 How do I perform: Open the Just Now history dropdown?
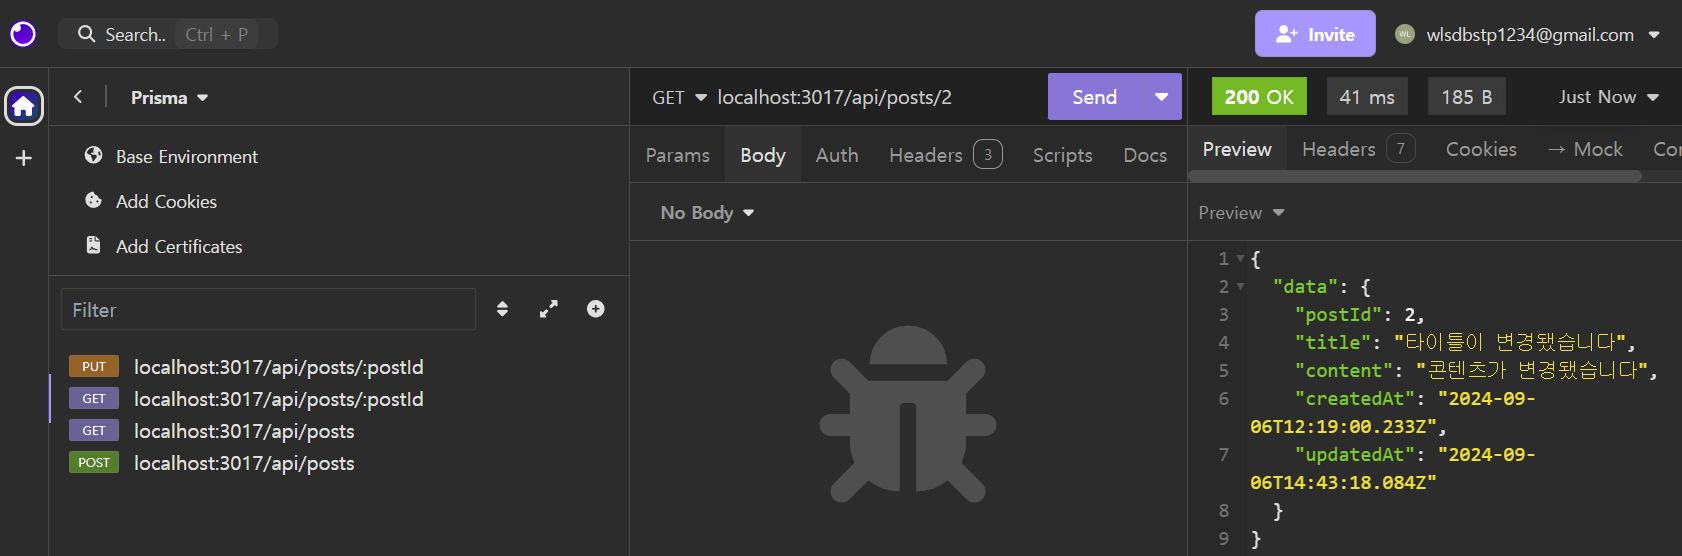pos(1608,97)
